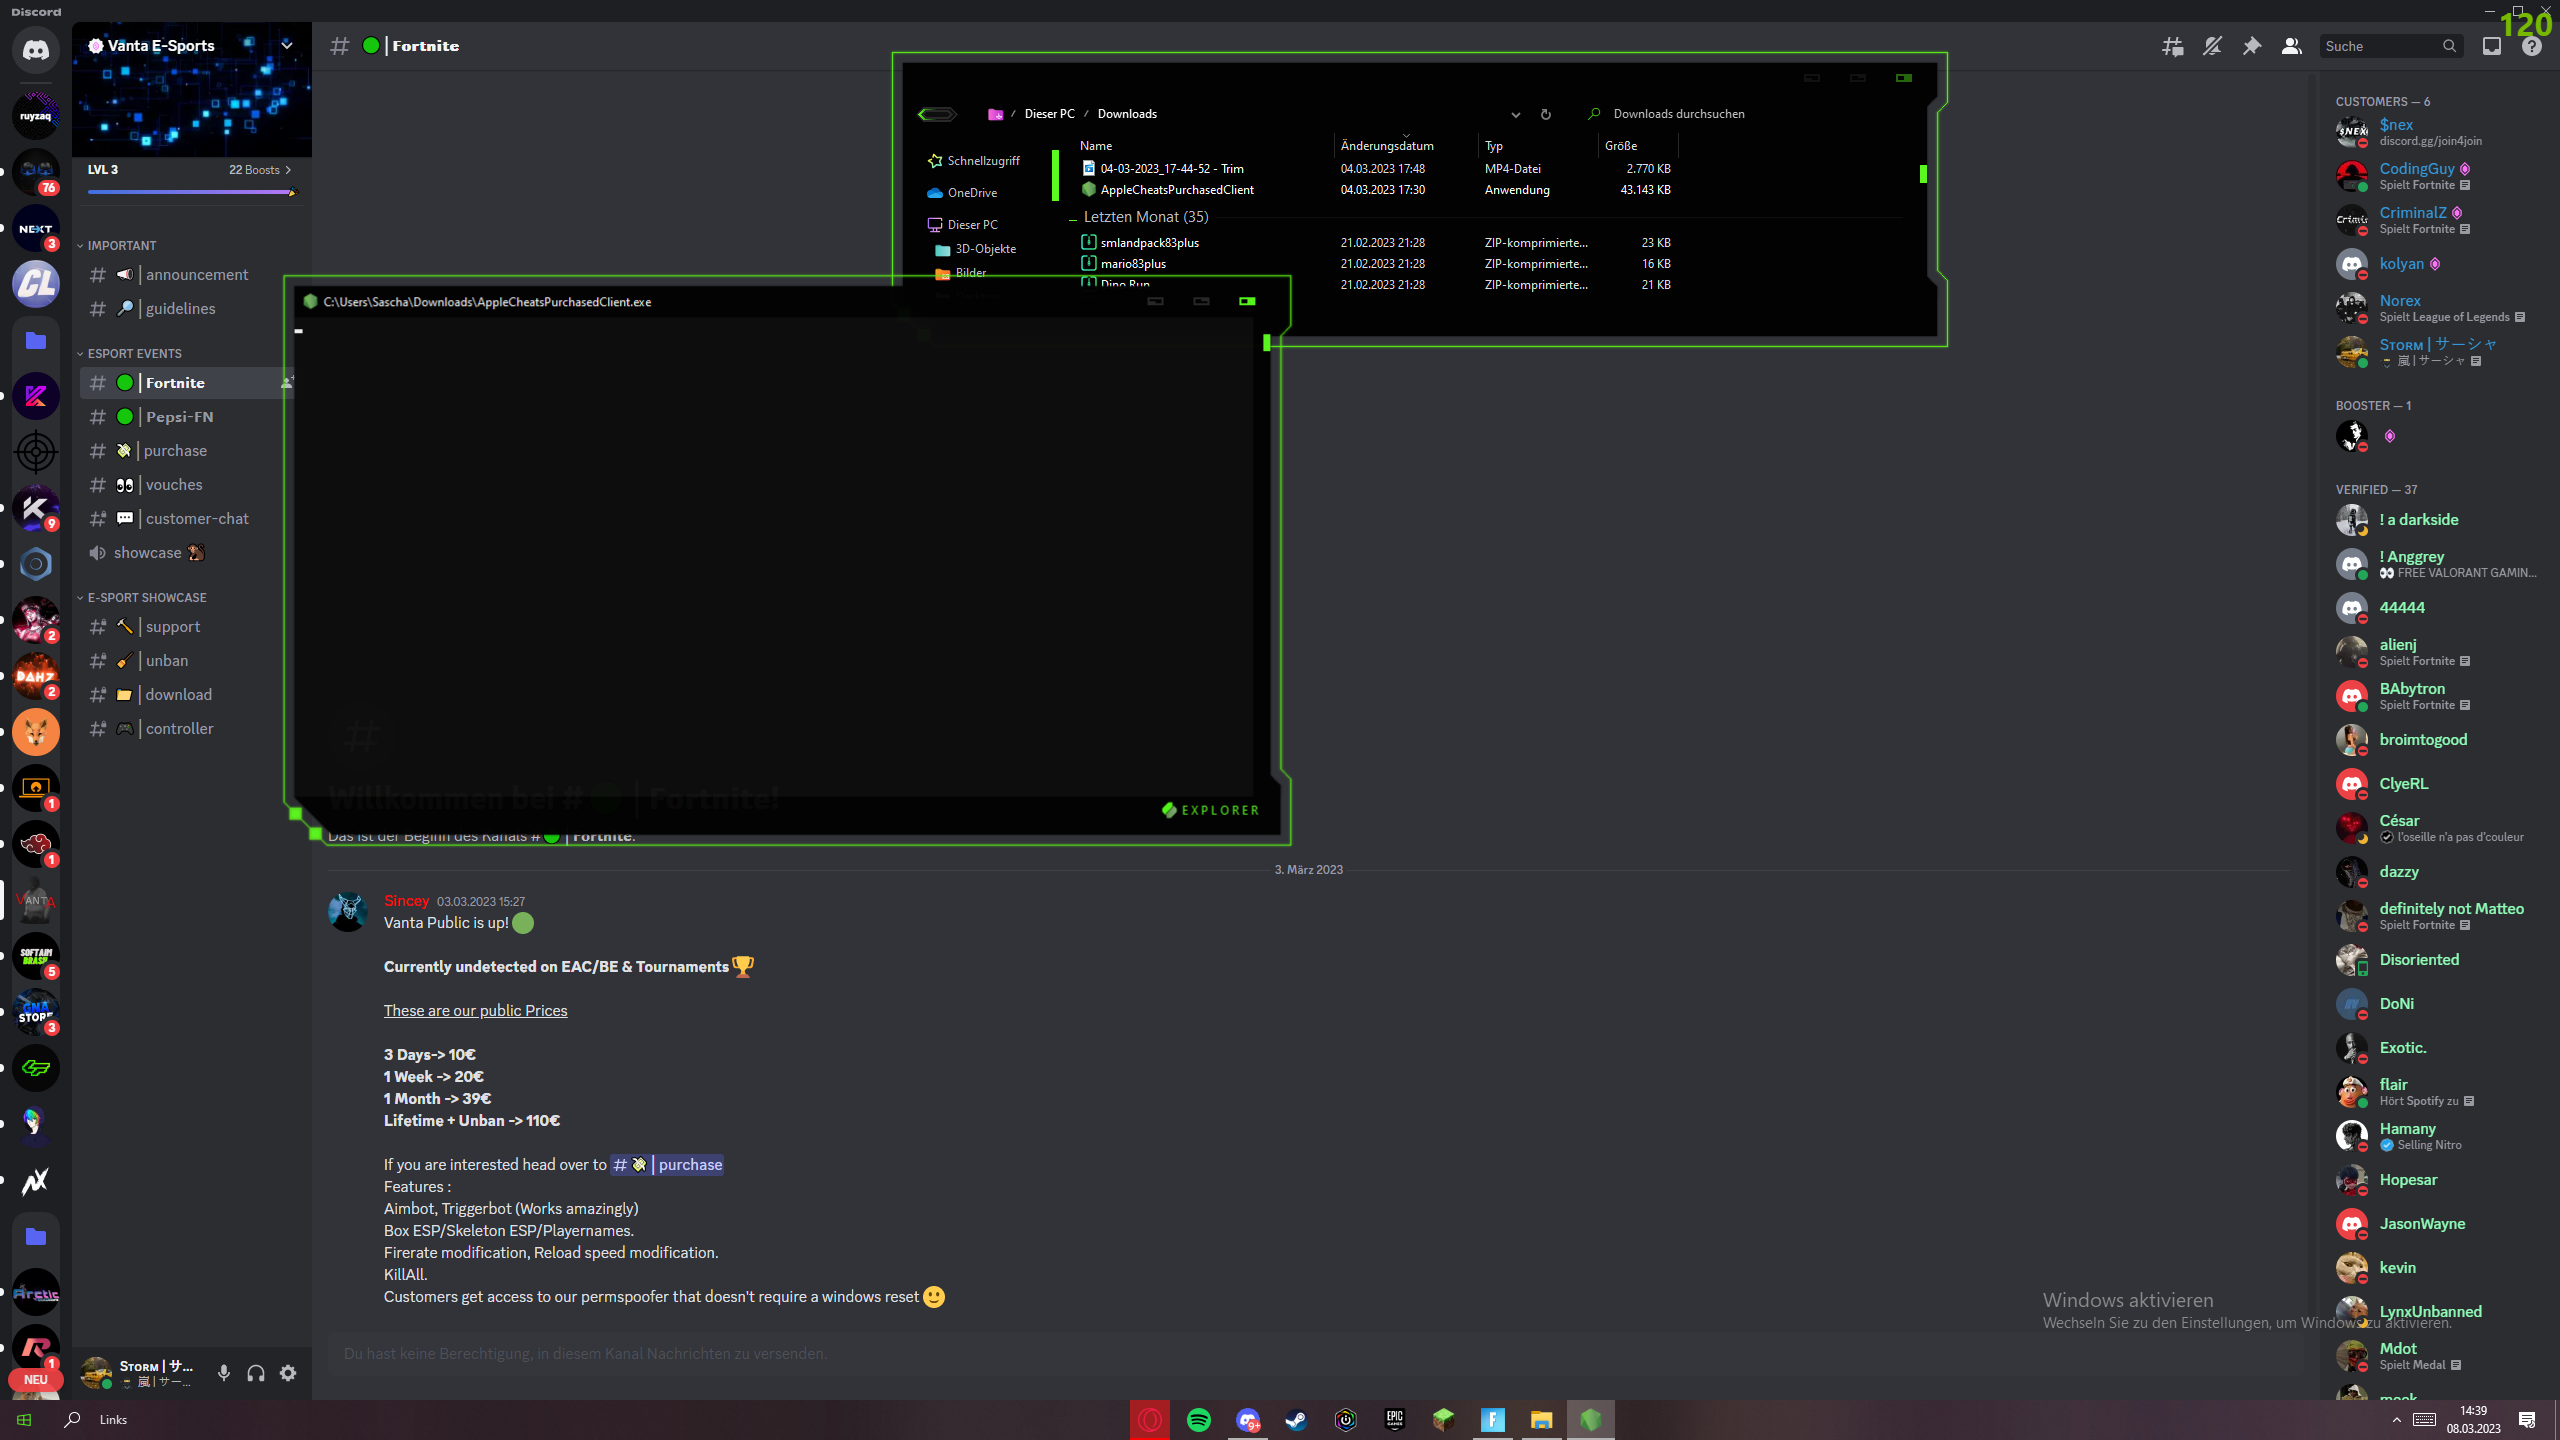The width and height of the screenshot is (2560, 1440).
Task: Click the Help question mark icon
Action: tap(2532, 46)
